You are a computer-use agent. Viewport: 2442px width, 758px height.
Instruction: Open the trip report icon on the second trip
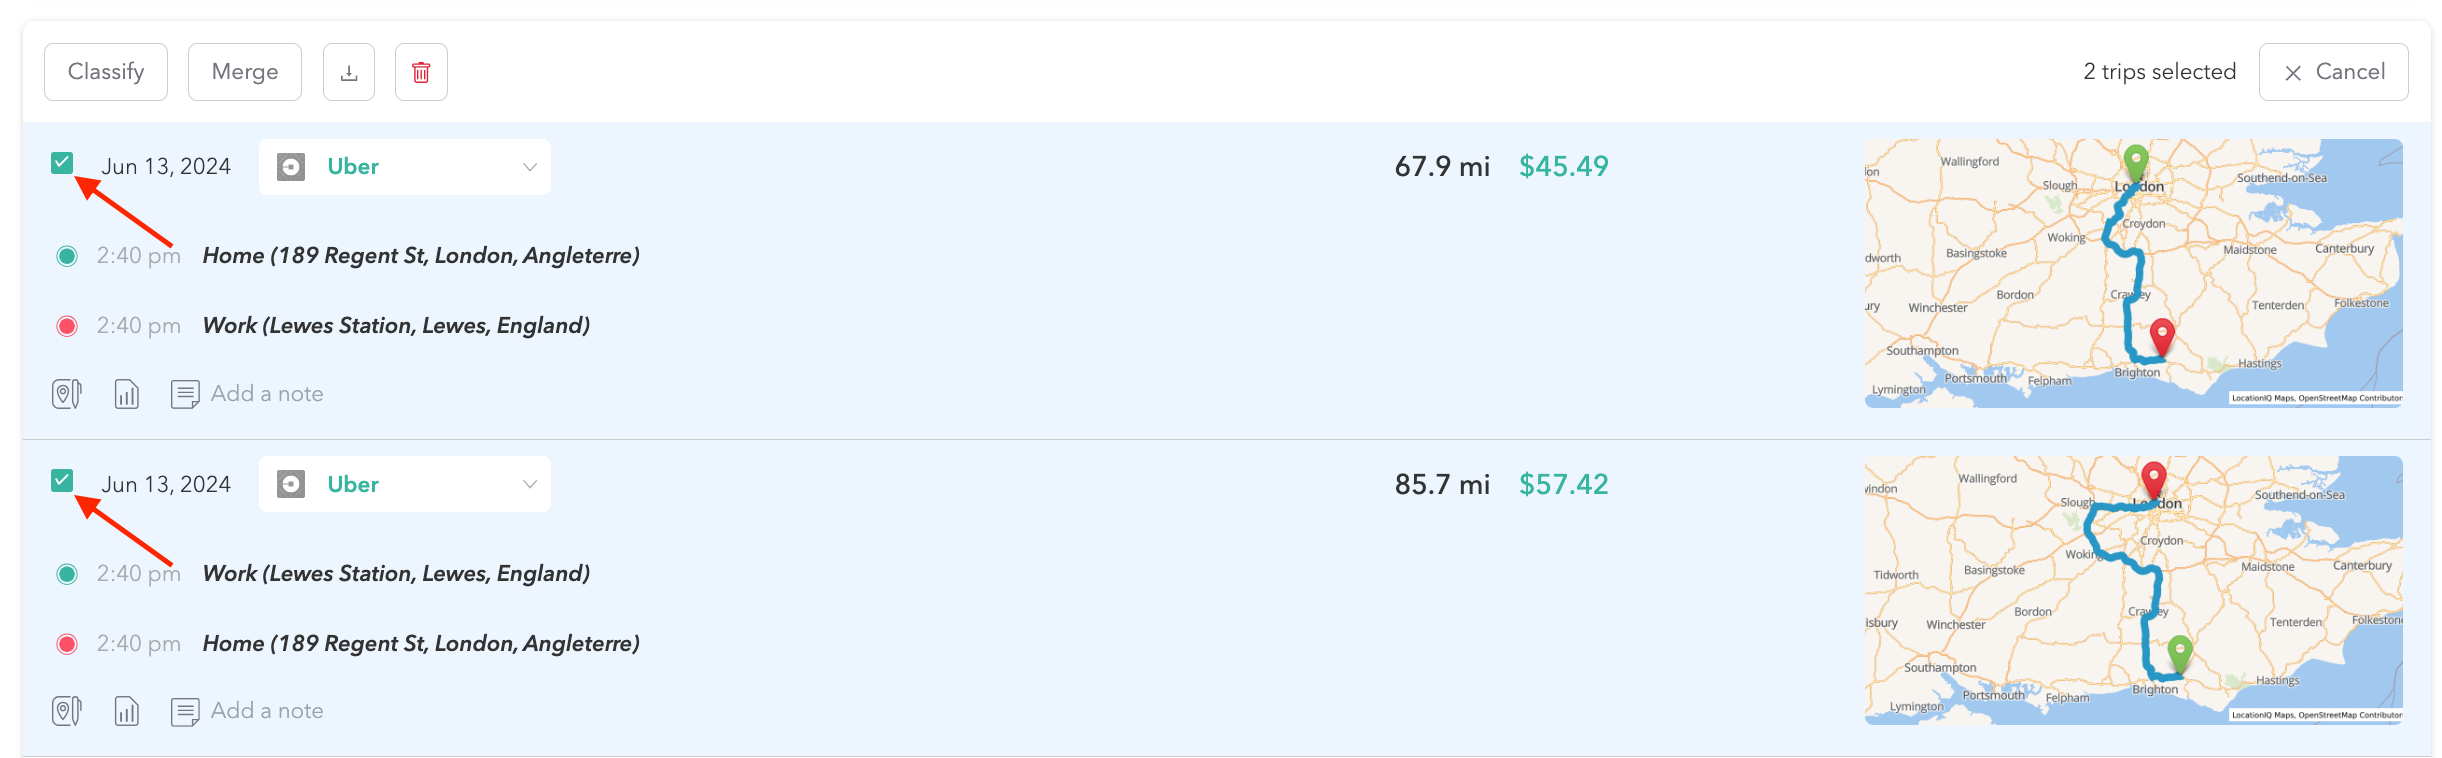126,710
